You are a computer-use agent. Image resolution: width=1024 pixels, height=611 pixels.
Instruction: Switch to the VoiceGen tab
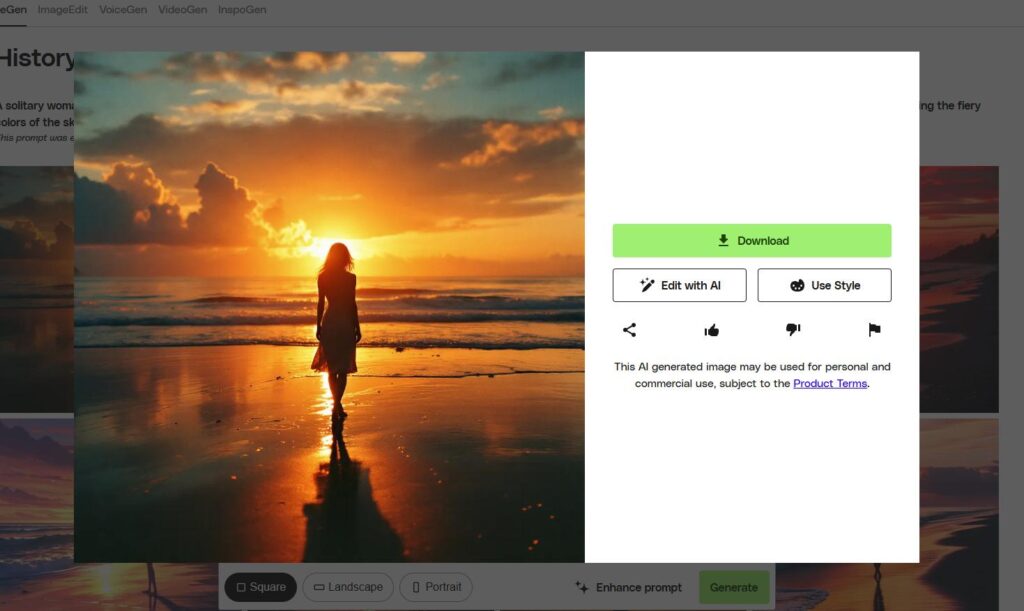pyautogui.click(x=122, y=9)
